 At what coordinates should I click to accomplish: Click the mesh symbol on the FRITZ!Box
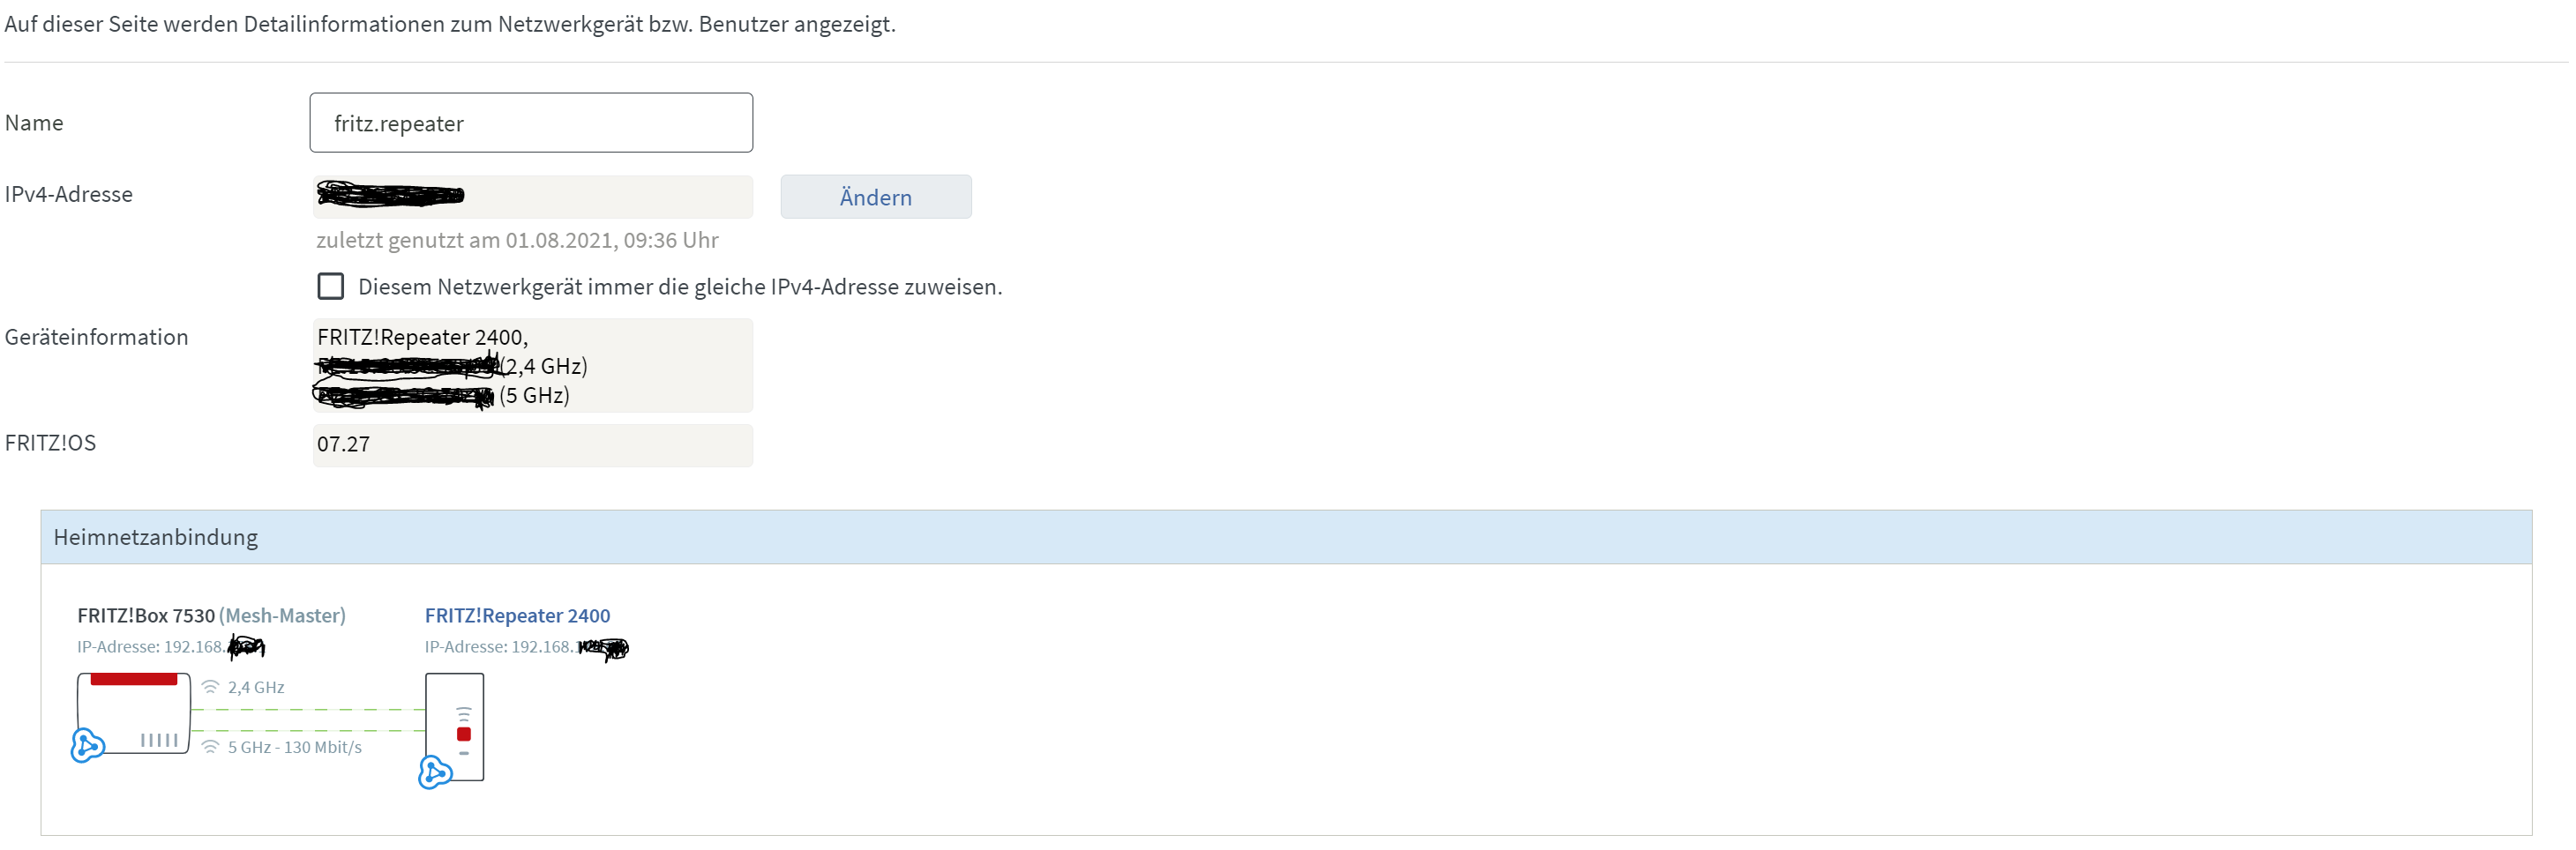pyautogui.click(x=88, y=745)
